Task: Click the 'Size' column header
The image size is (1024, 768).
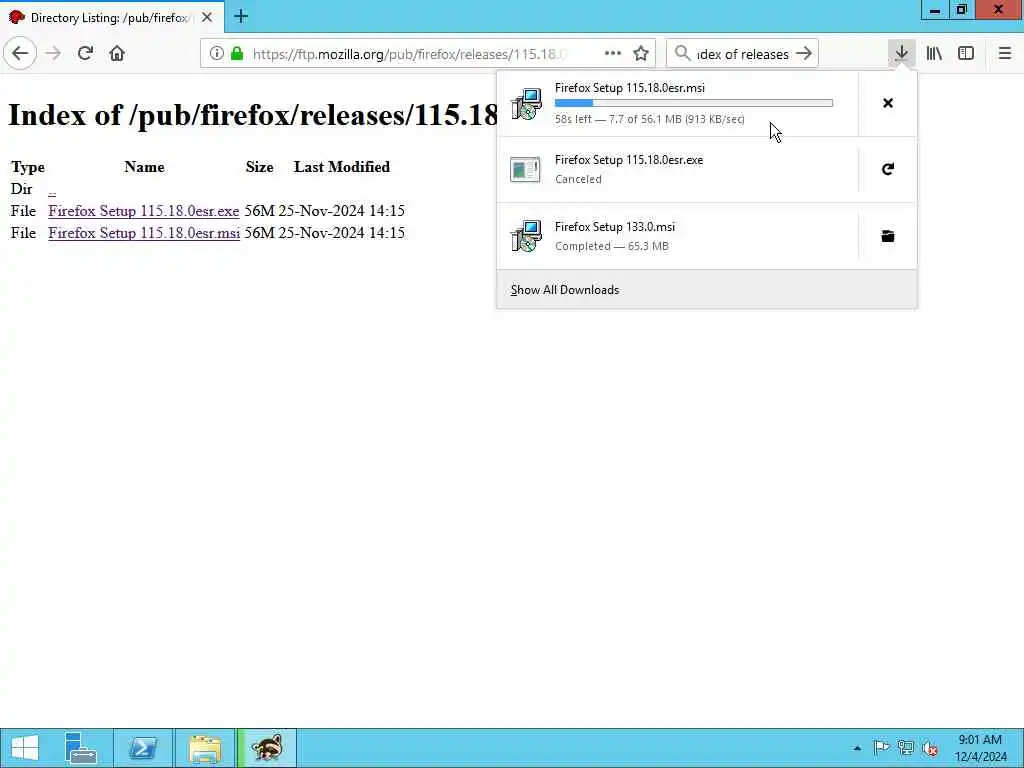Action: point(259,167)
